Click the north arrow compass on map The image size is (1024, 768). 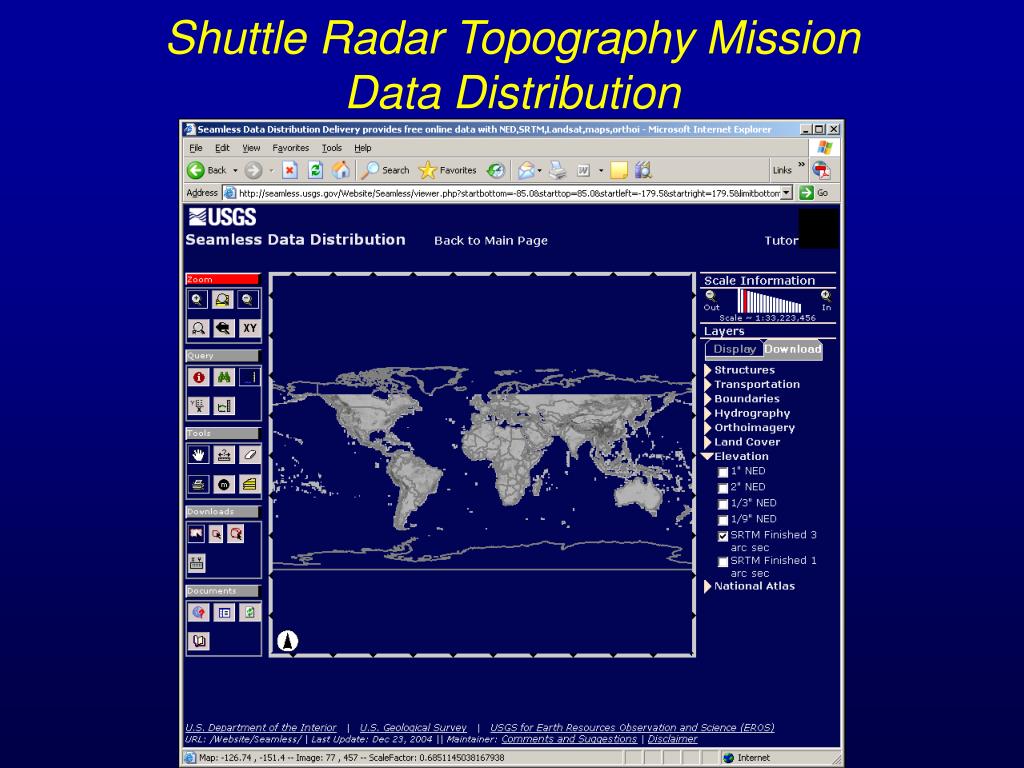coord(287,641)
